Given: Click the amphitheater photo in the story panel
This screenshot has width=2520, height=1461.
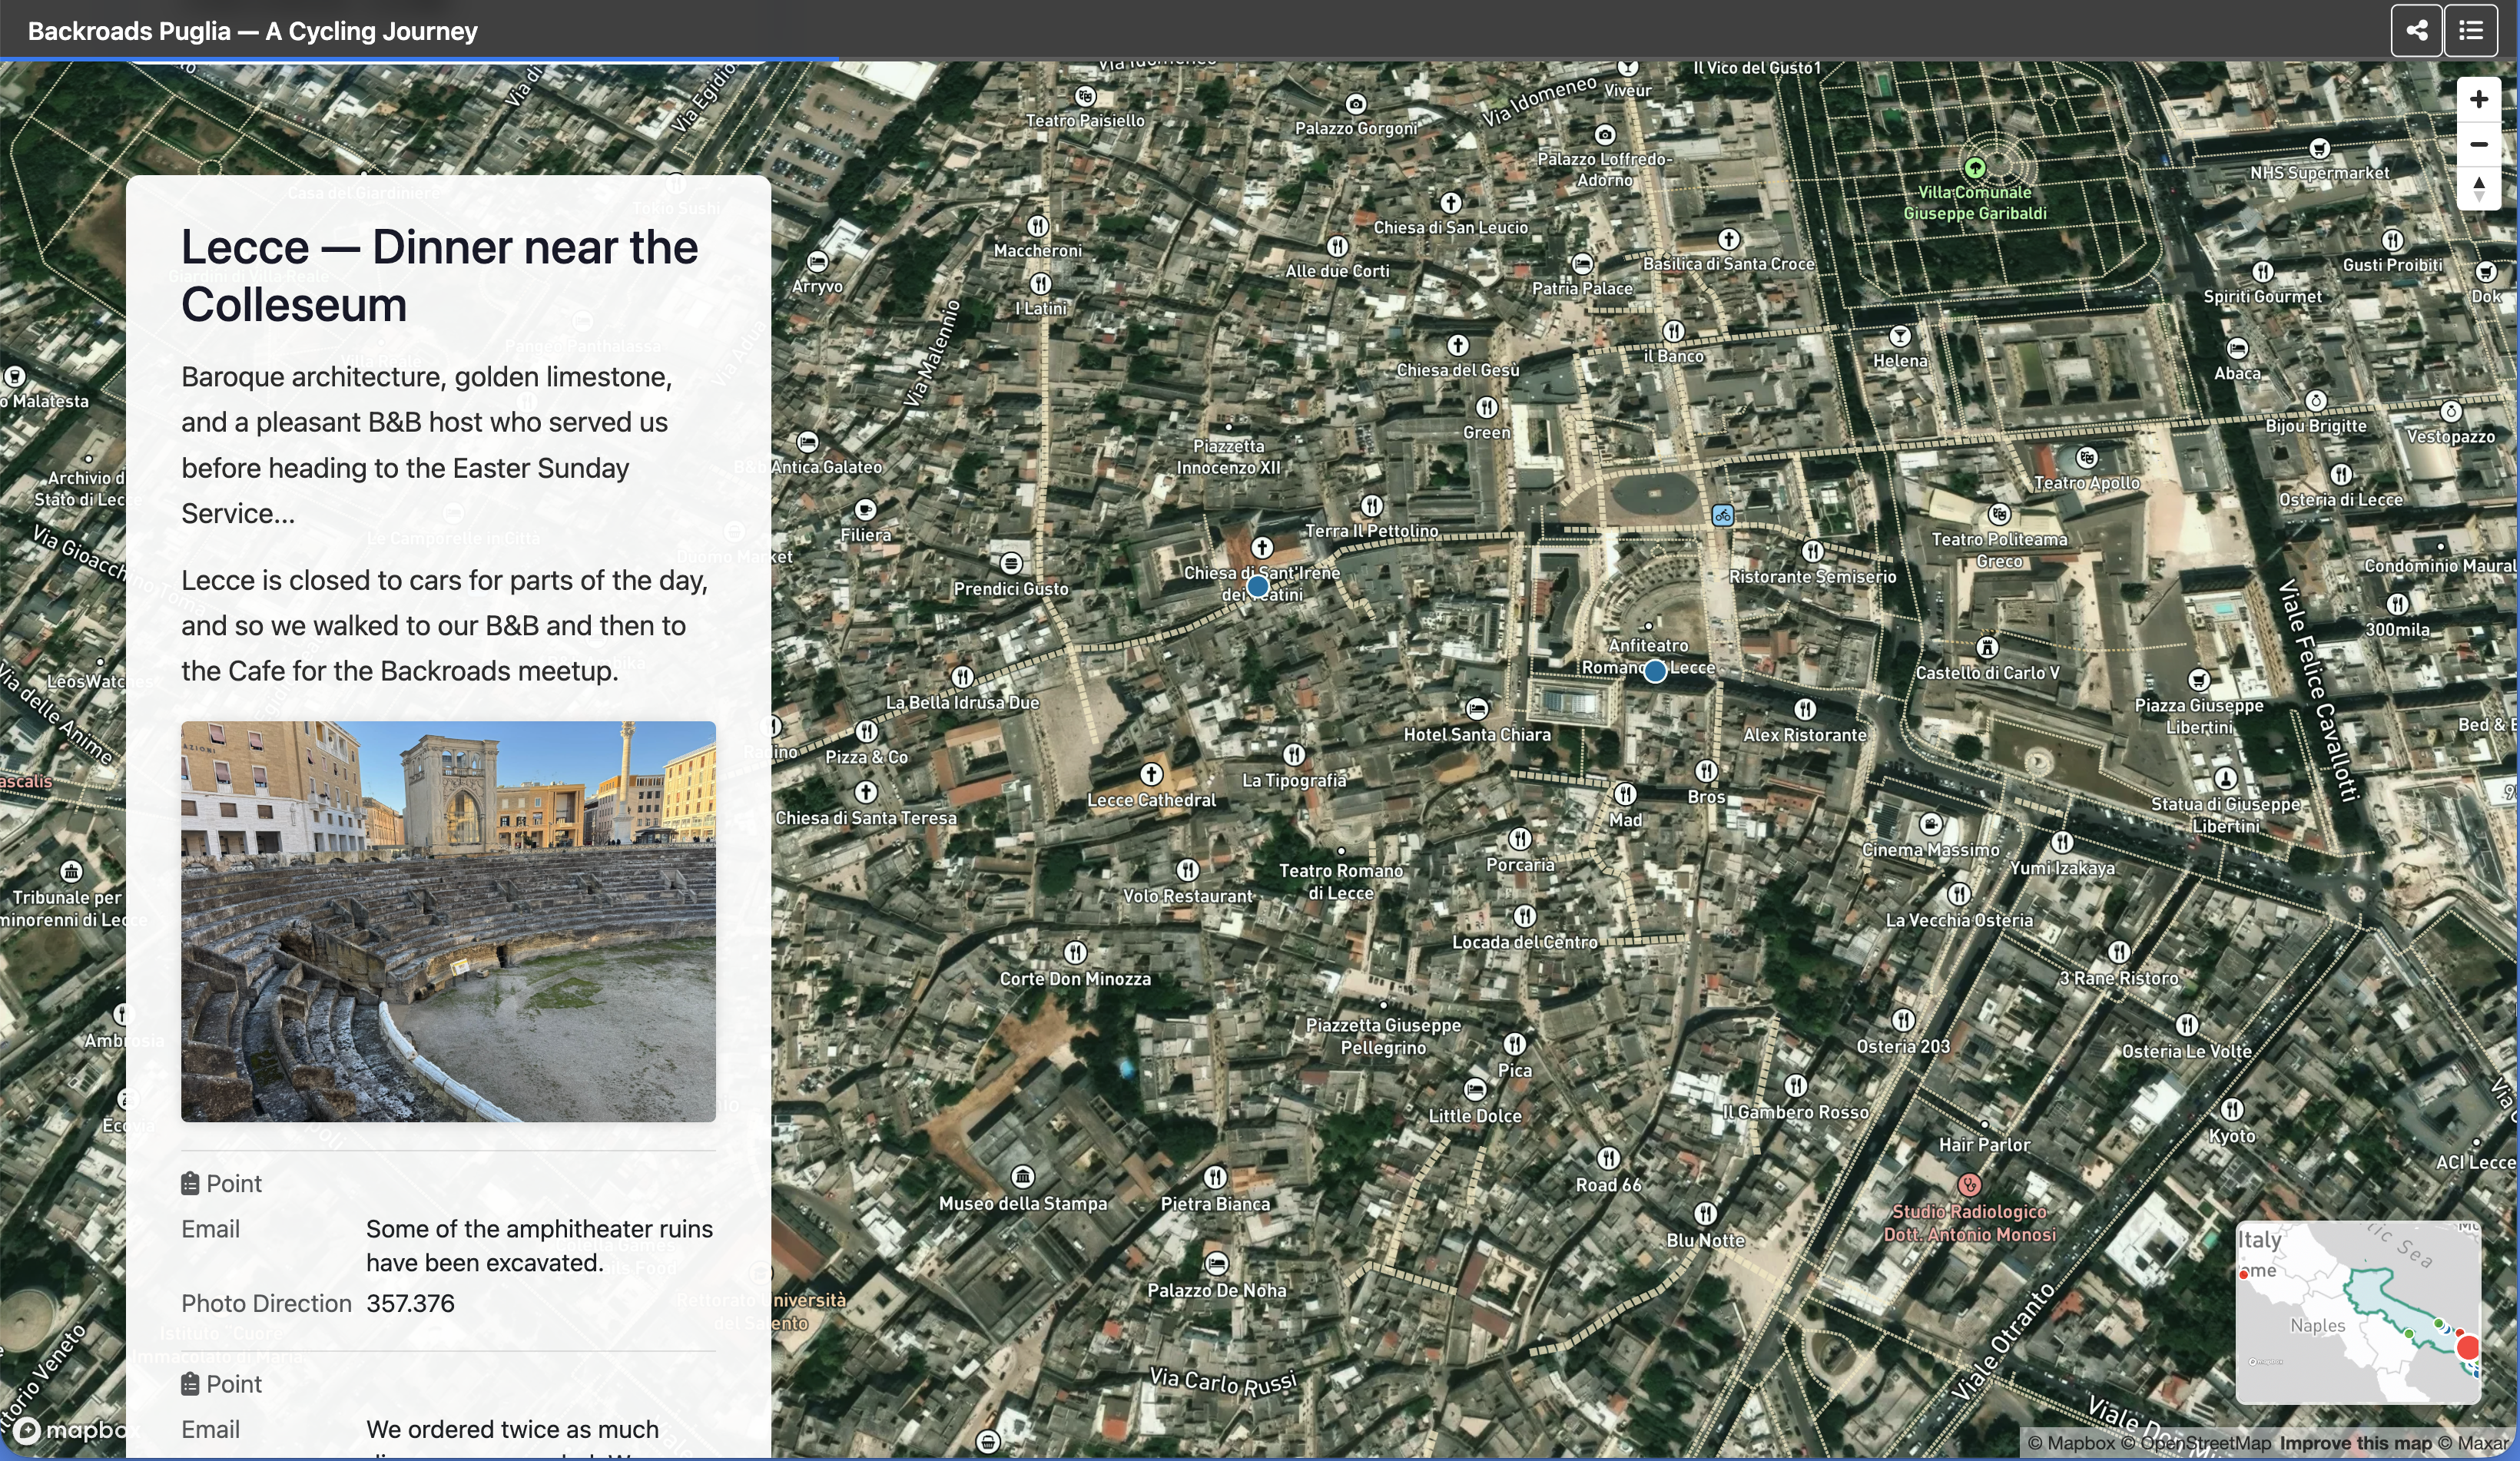Looking at the screenshot, I should 447,922.
